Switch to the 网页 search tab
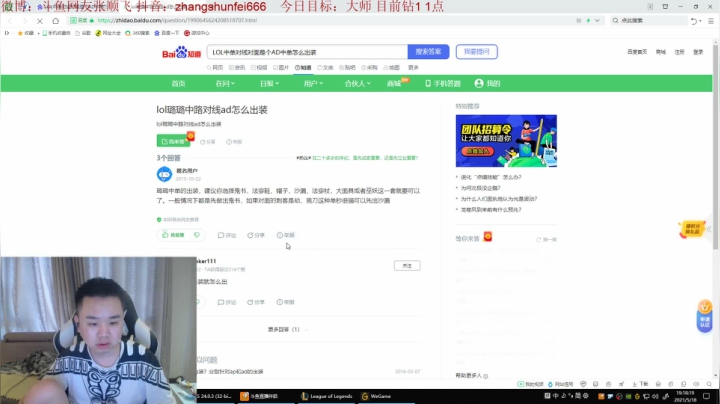Viewport: 720px width, 404px height. point(214,67)
